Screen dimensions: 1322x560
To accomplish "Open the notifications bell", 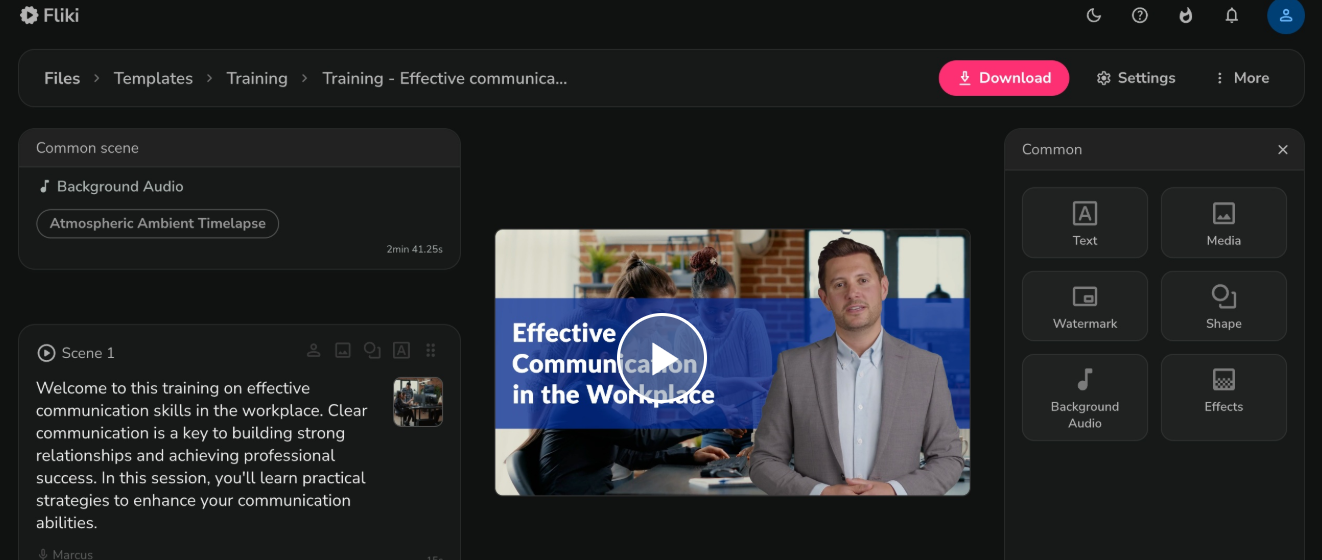I will [1232, 15].
